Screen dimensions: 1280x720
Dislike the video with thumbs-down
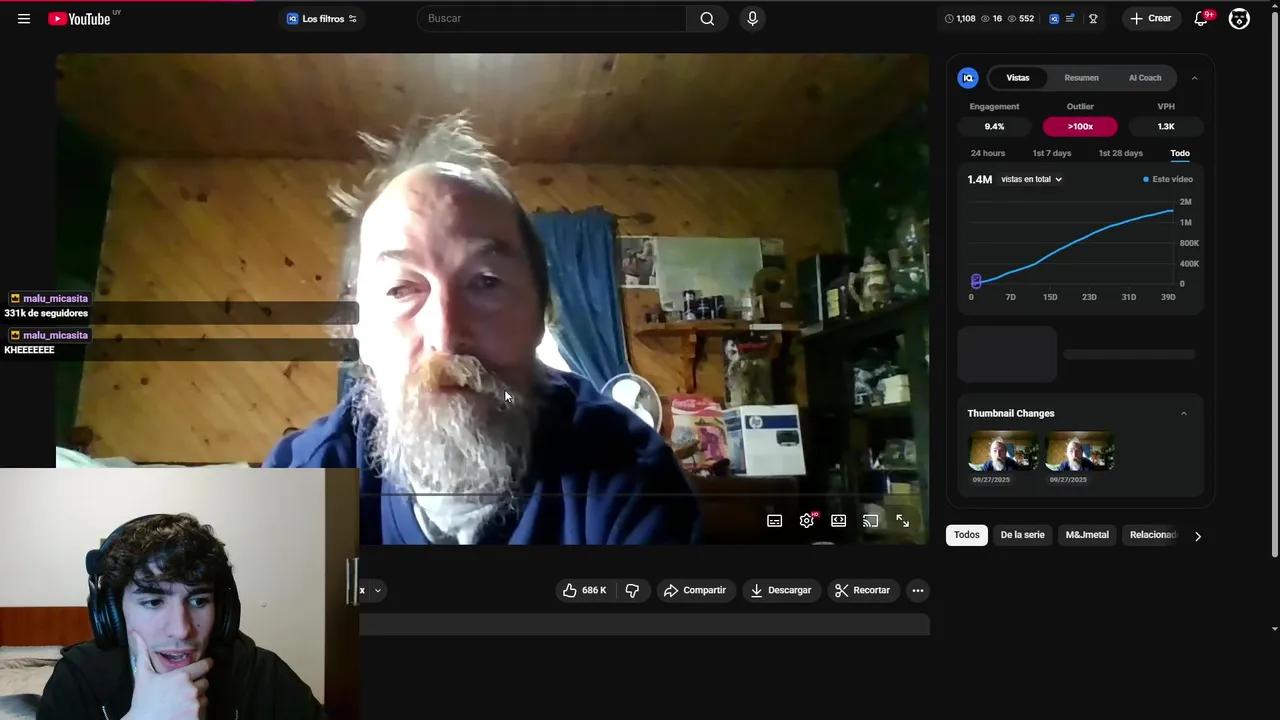click(x=632, y=590)
